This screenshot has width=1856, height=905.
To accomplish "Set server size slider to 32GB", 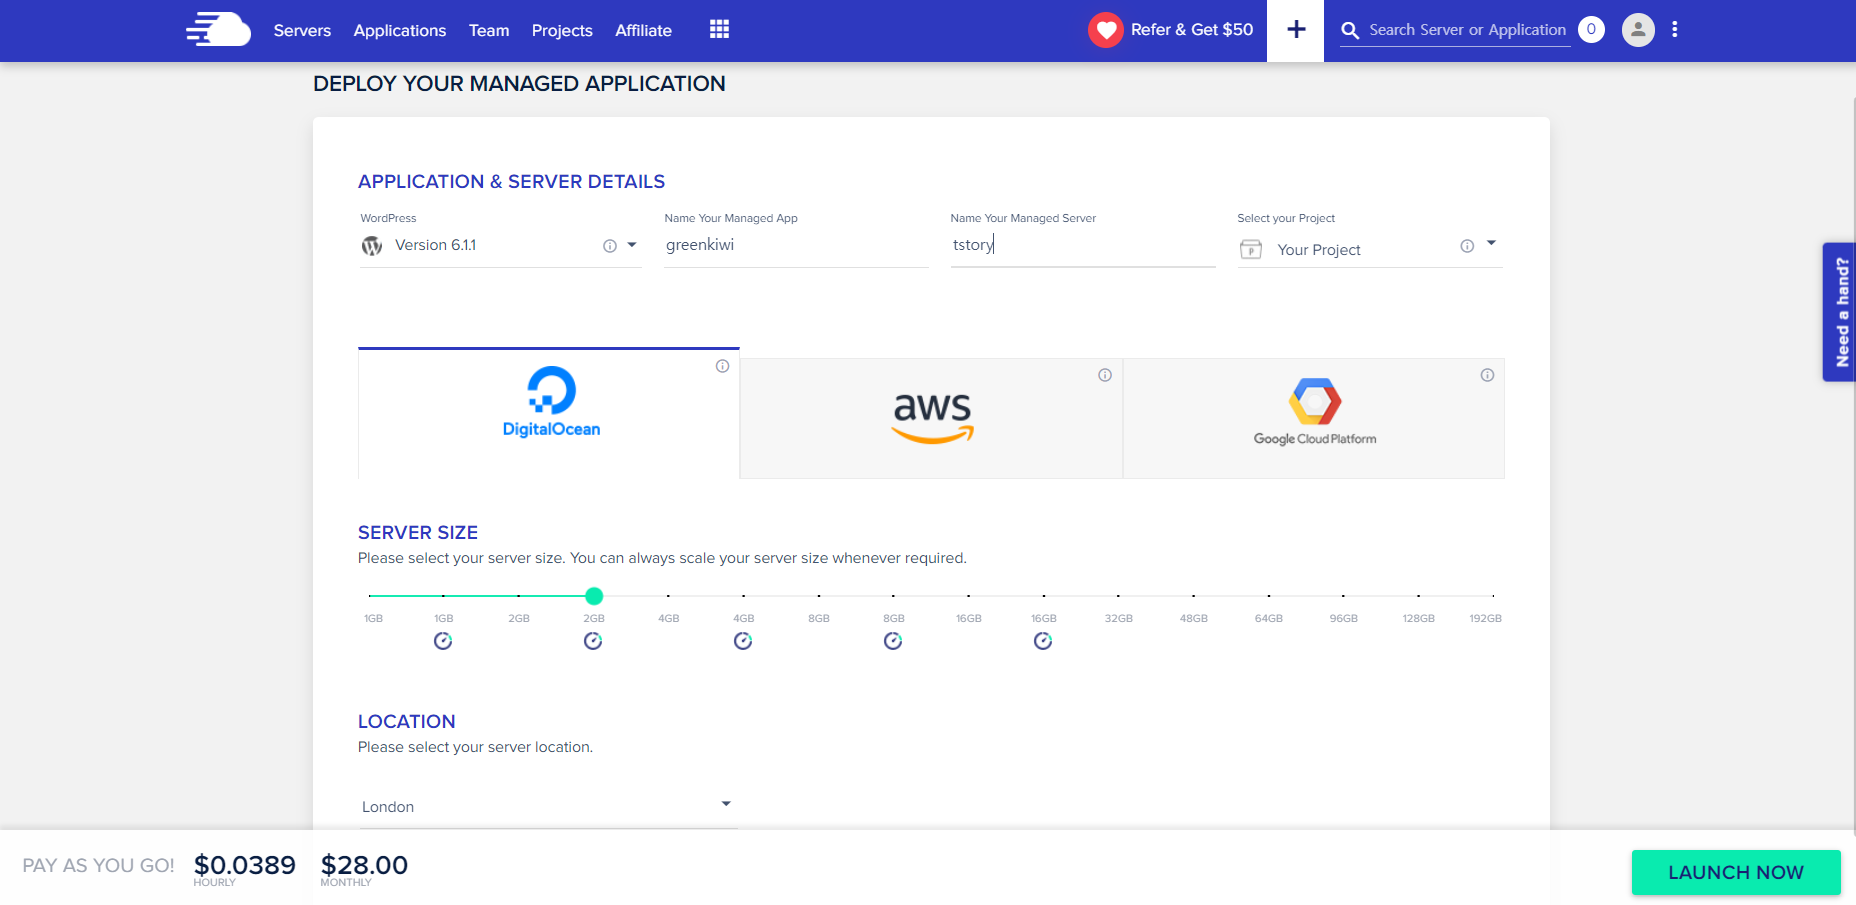I will click(x=1118, y=596).
